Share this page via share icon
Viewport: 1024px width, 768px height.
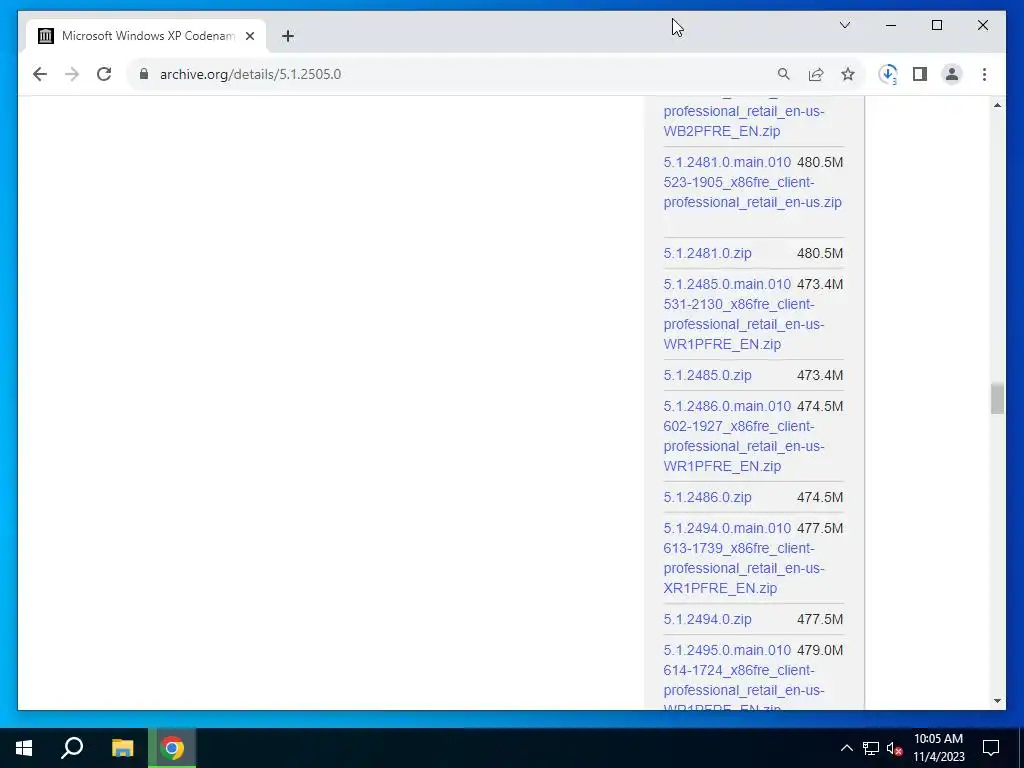(x=816, y=74)
